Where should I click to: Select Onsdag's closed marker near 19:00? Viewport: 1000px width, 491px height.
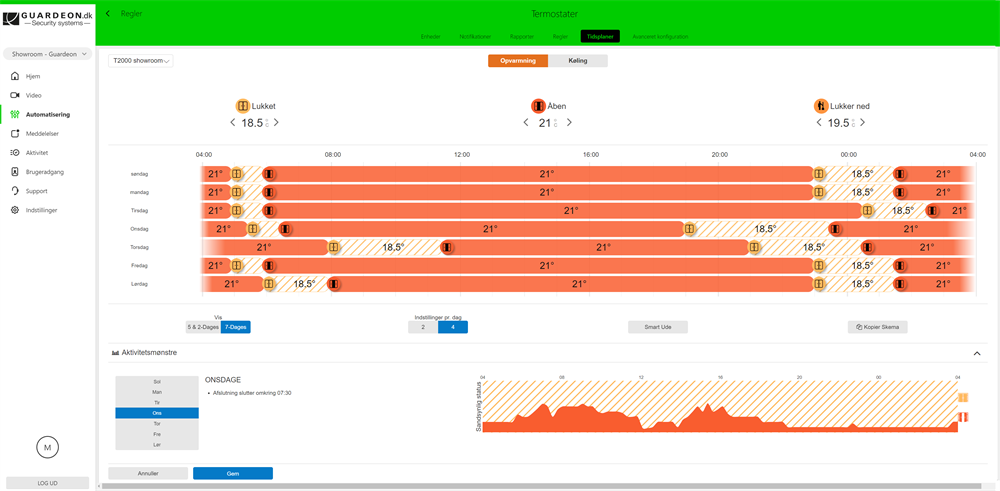coord(689,229)
